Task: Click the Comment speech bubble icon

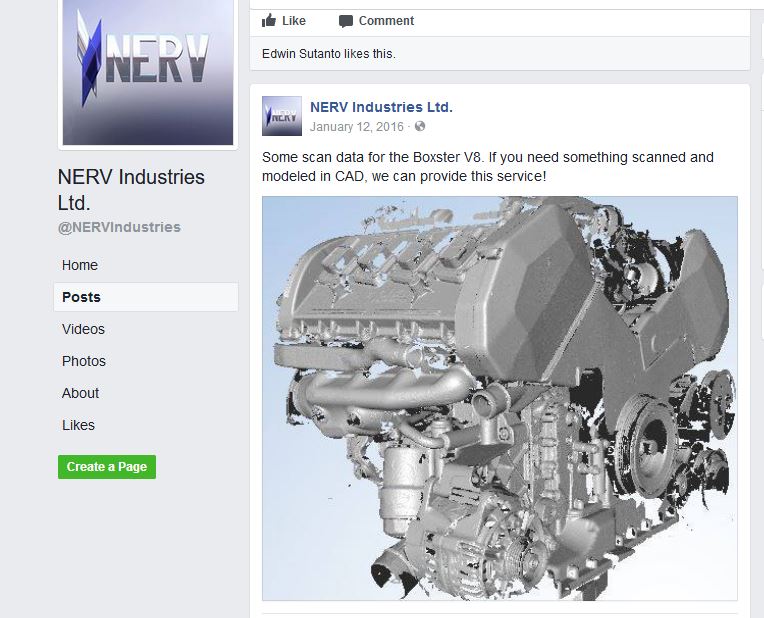Action: (346, 21)
